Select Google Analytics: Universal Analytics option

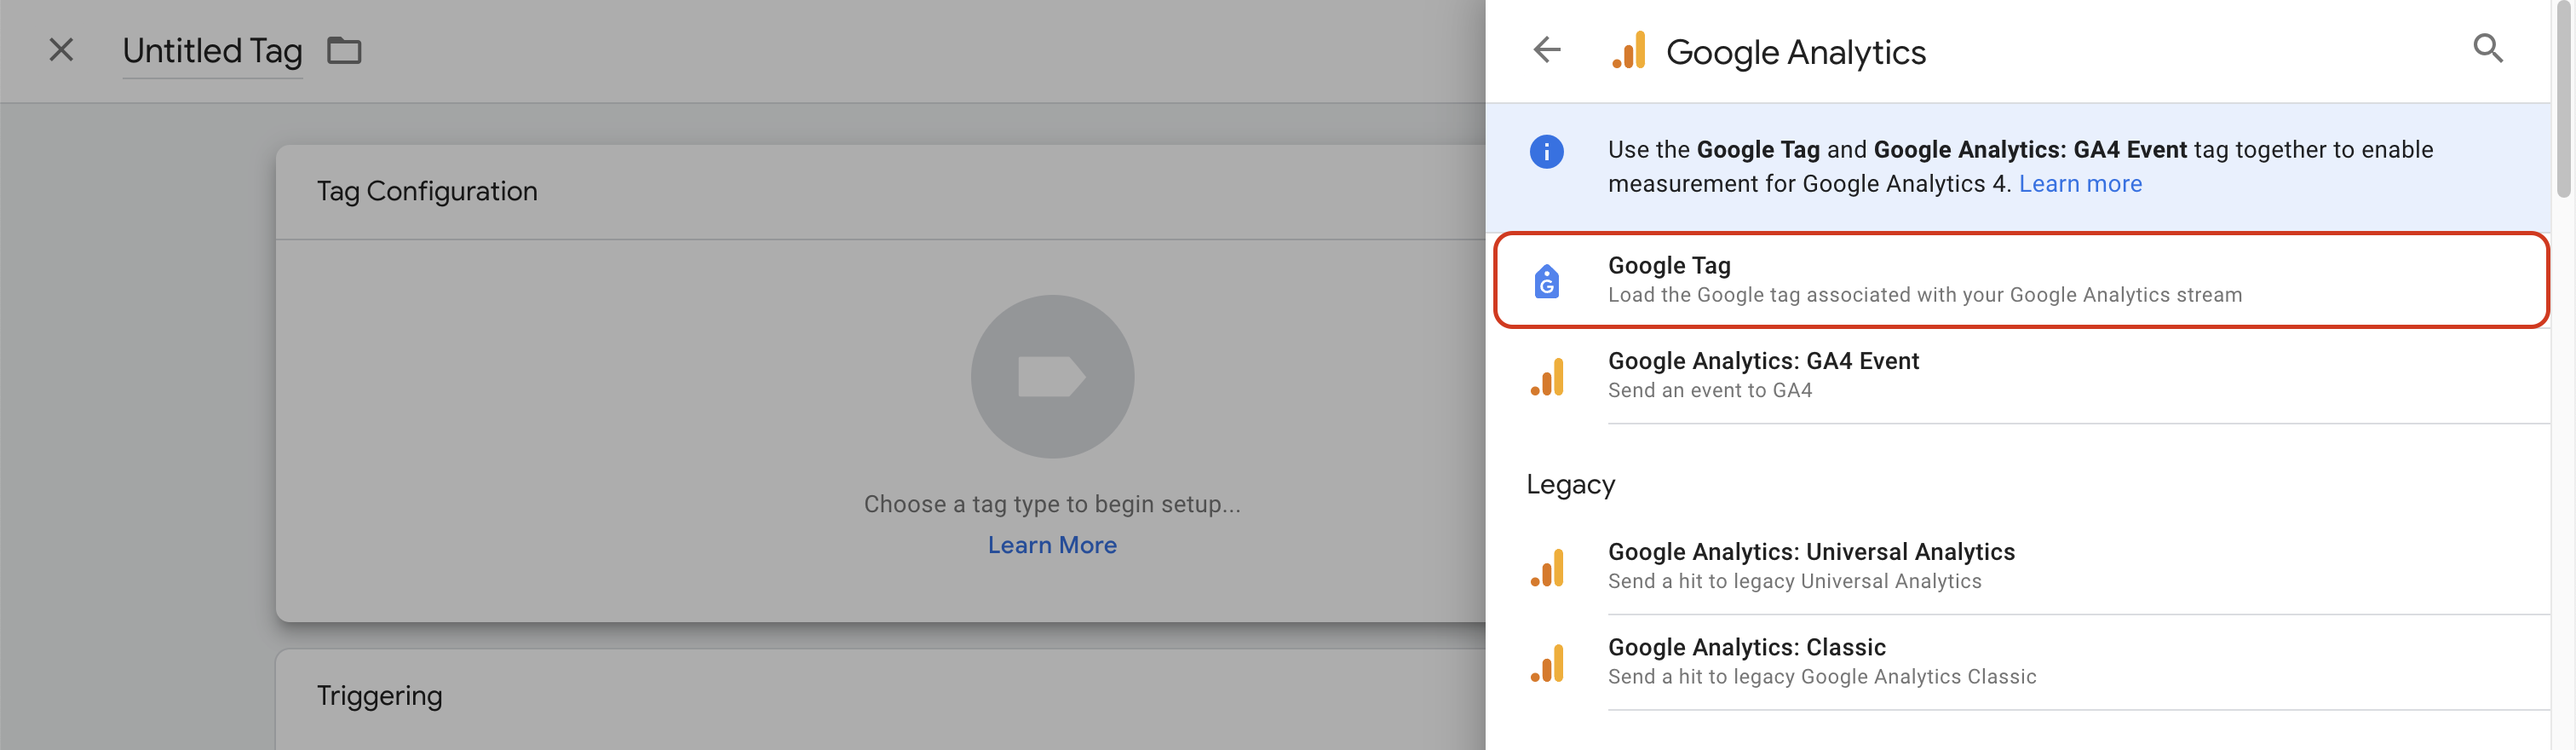pyautogui.click(x=1810, y=566)
